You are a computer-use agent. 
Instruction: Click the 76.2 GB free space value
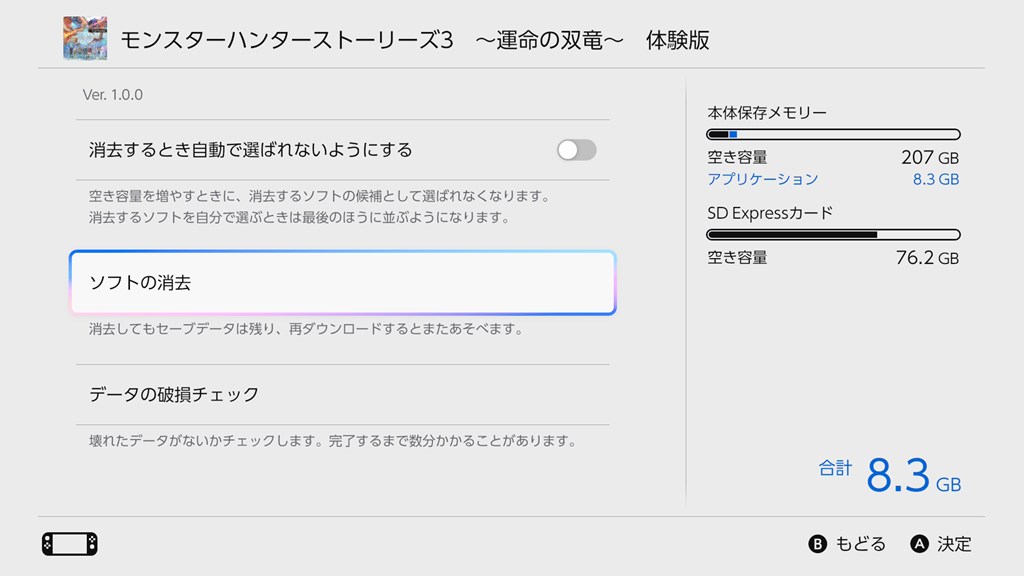click(926, 258)
